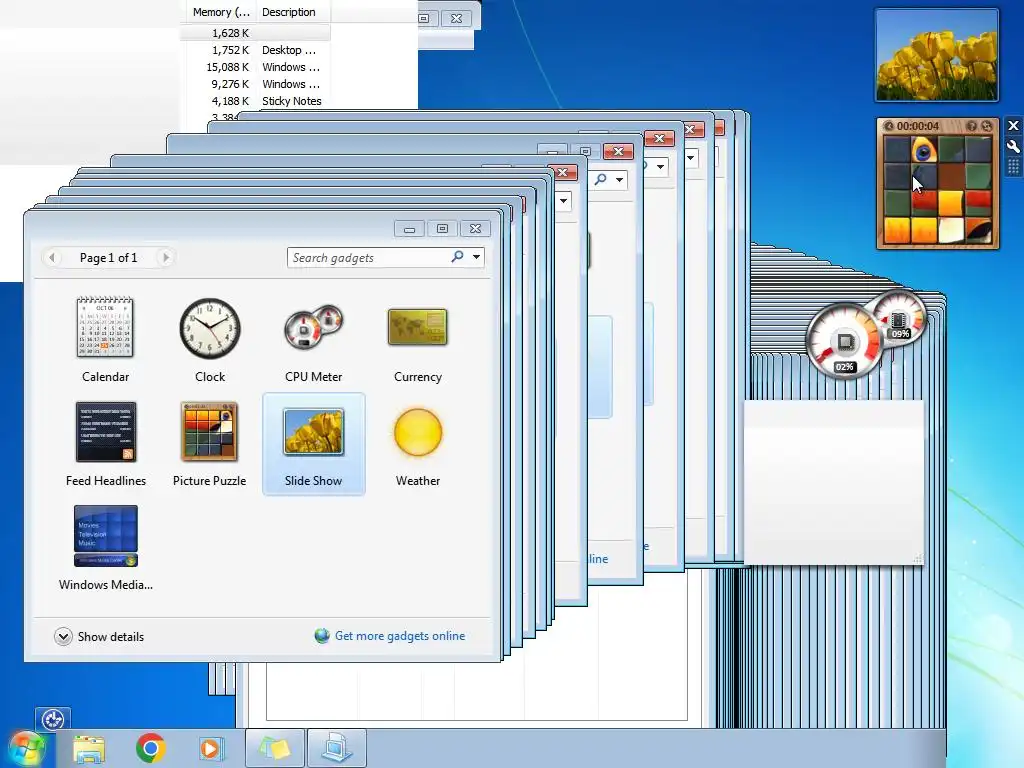Select the Sticky Notes process row

(255, 101)
